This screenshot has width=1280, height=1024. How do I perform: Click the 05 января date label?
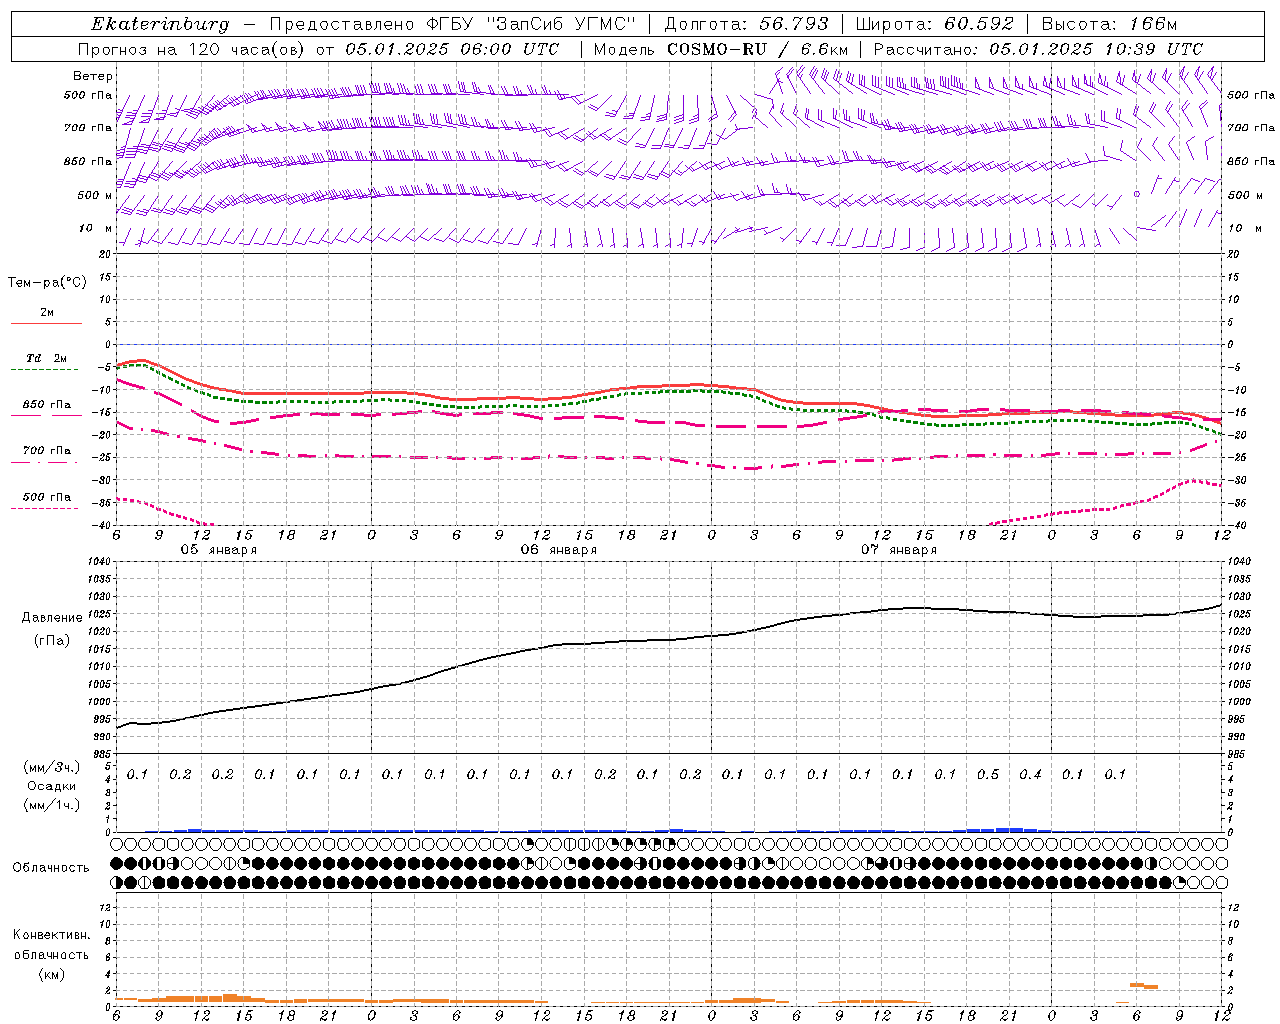pos(218,550)
